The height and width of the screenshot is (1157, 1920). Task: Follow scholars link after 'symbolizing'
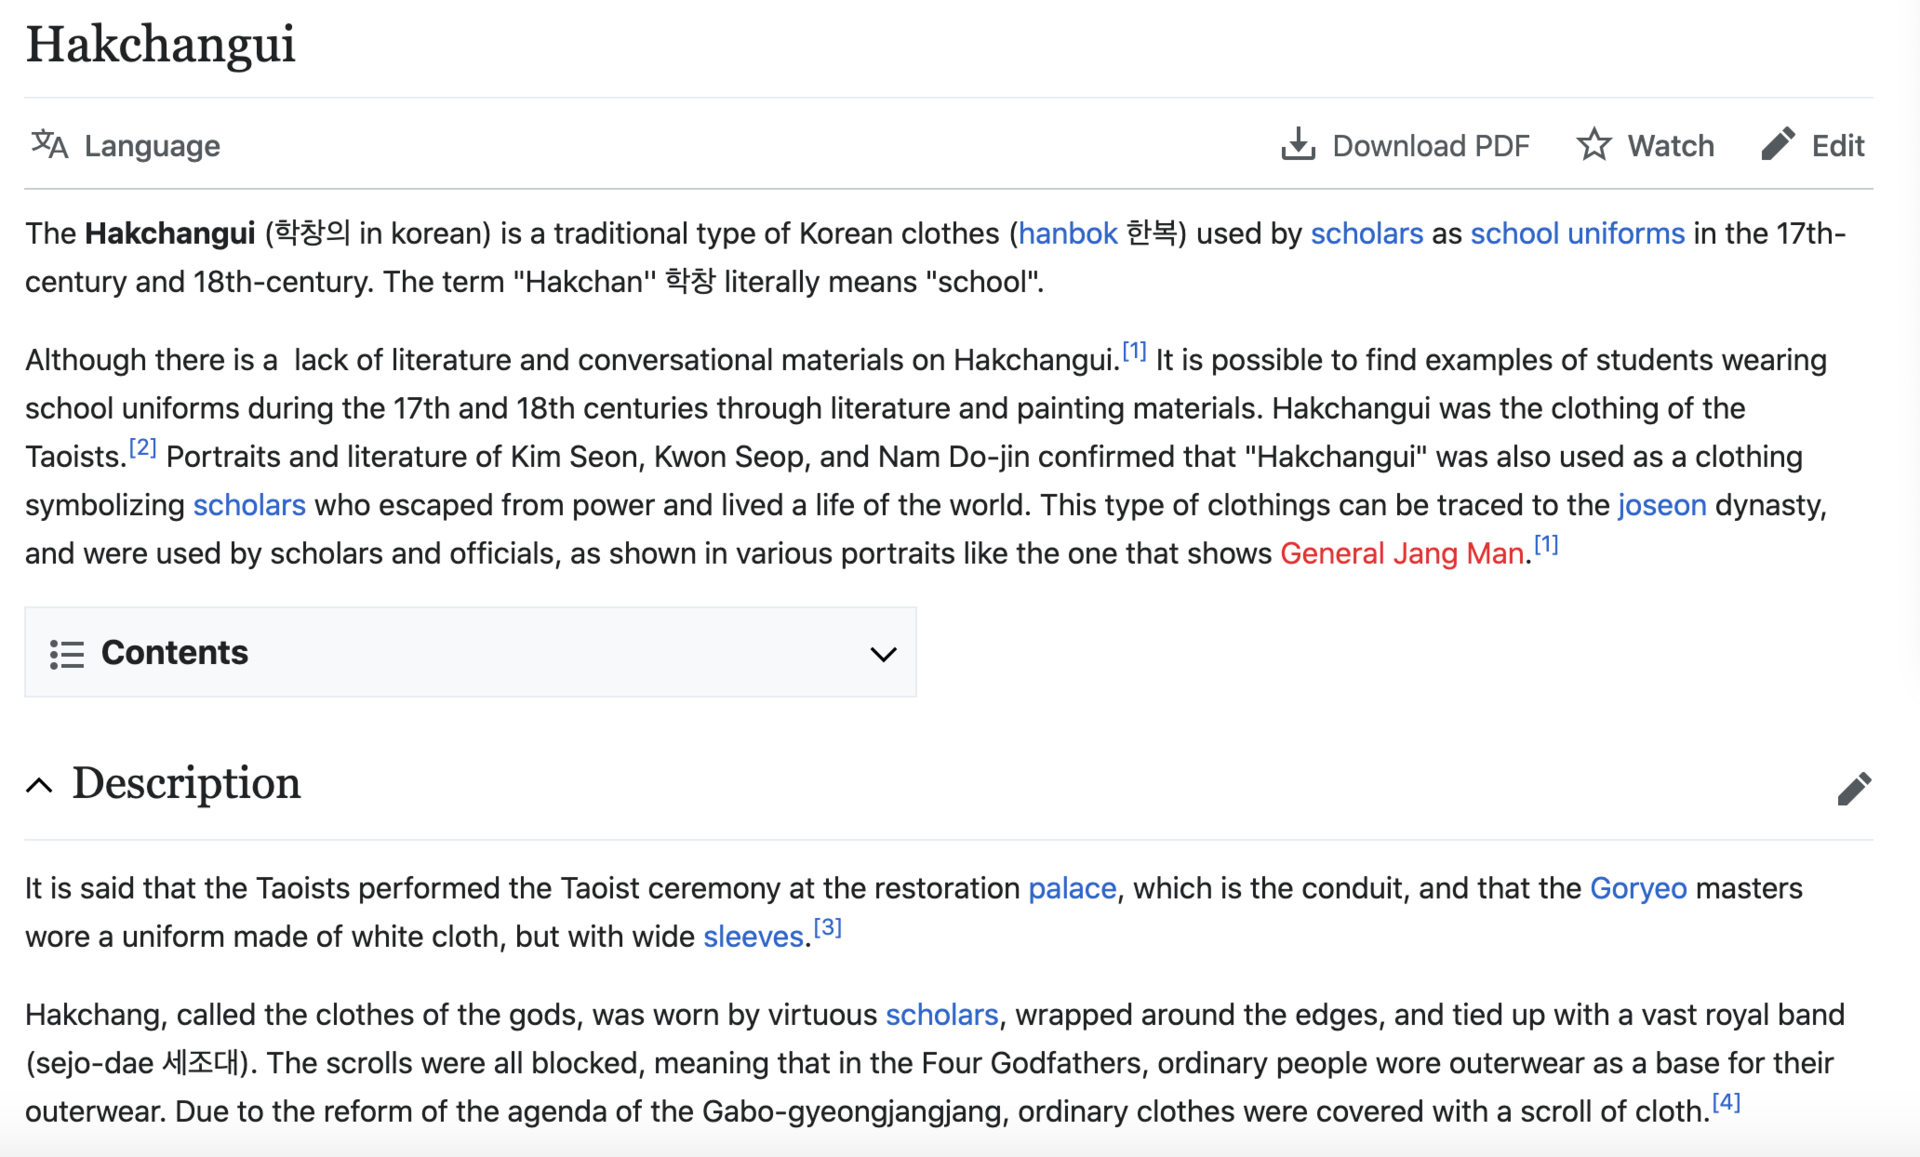pos(249,505)
